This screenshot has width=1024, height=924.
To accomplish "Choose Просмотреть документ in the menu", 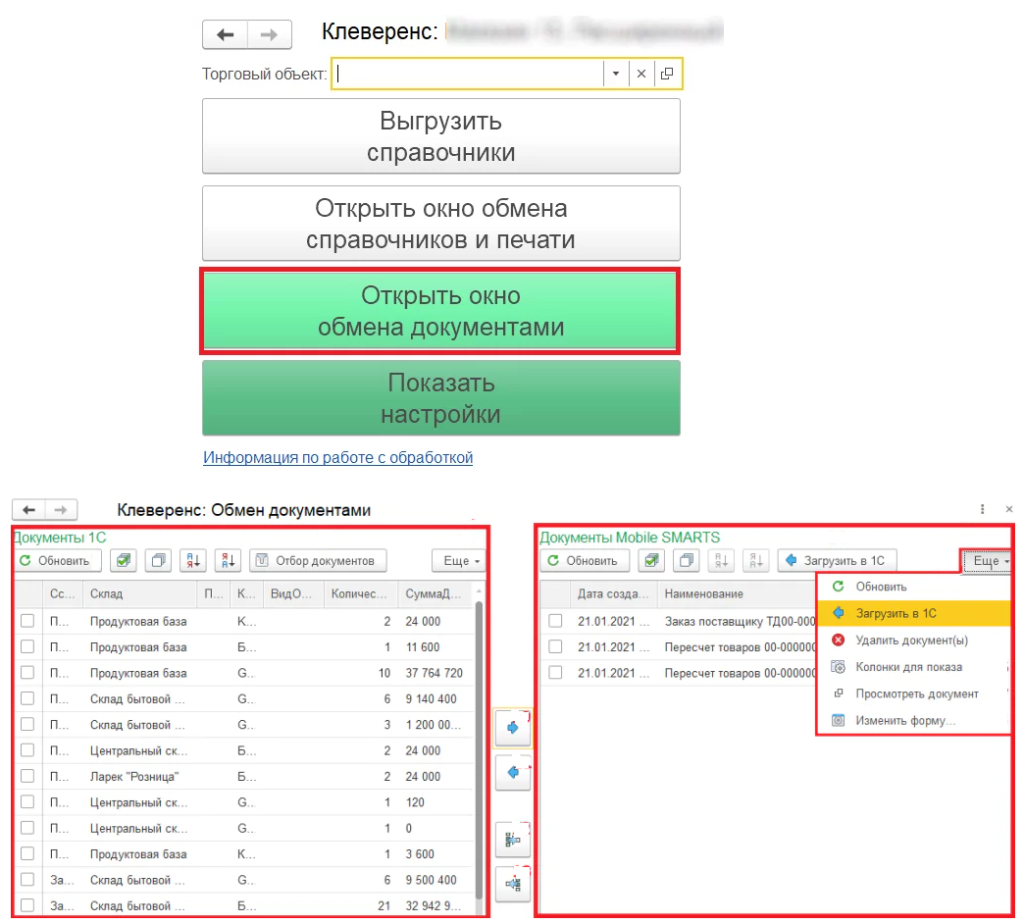I will pos(914,693).
